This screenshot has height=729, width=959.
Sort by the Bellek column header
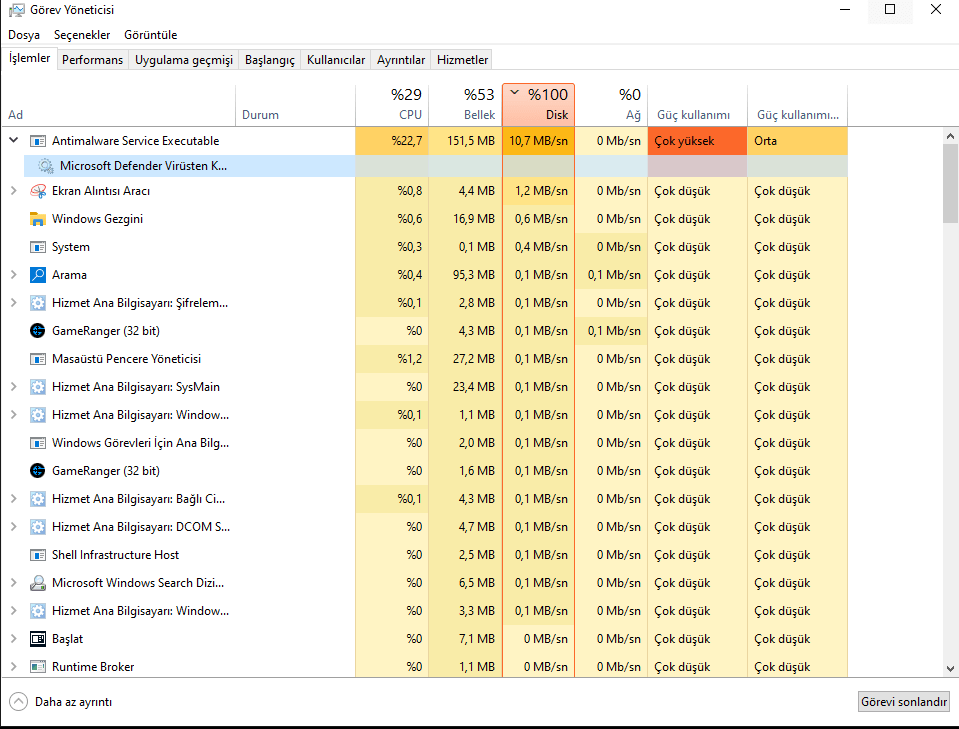465,105
